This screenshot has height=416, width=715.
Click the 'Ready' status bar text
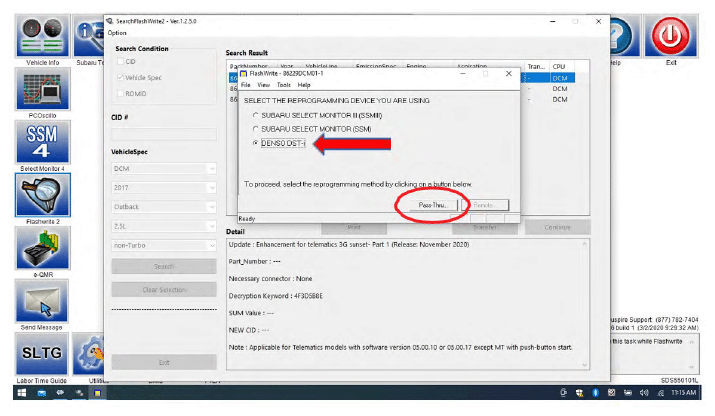point(247,219)
